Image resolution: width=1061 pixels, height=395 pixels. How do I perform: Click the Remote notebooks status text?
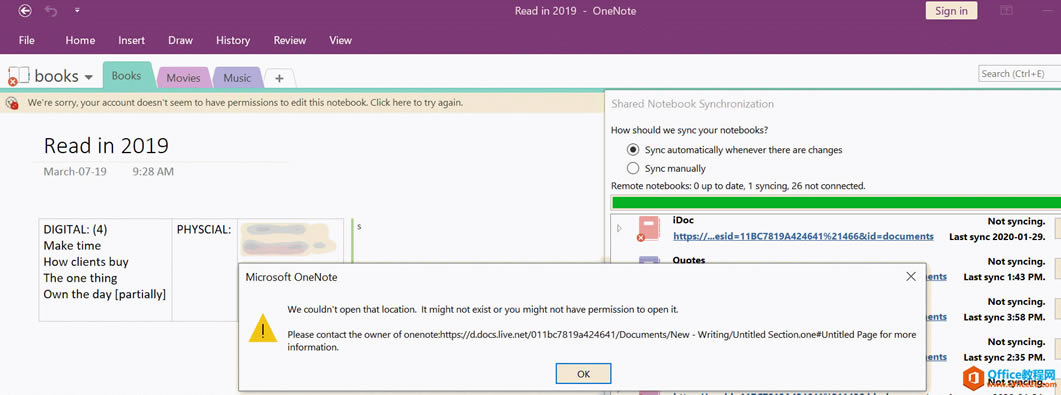738,185
